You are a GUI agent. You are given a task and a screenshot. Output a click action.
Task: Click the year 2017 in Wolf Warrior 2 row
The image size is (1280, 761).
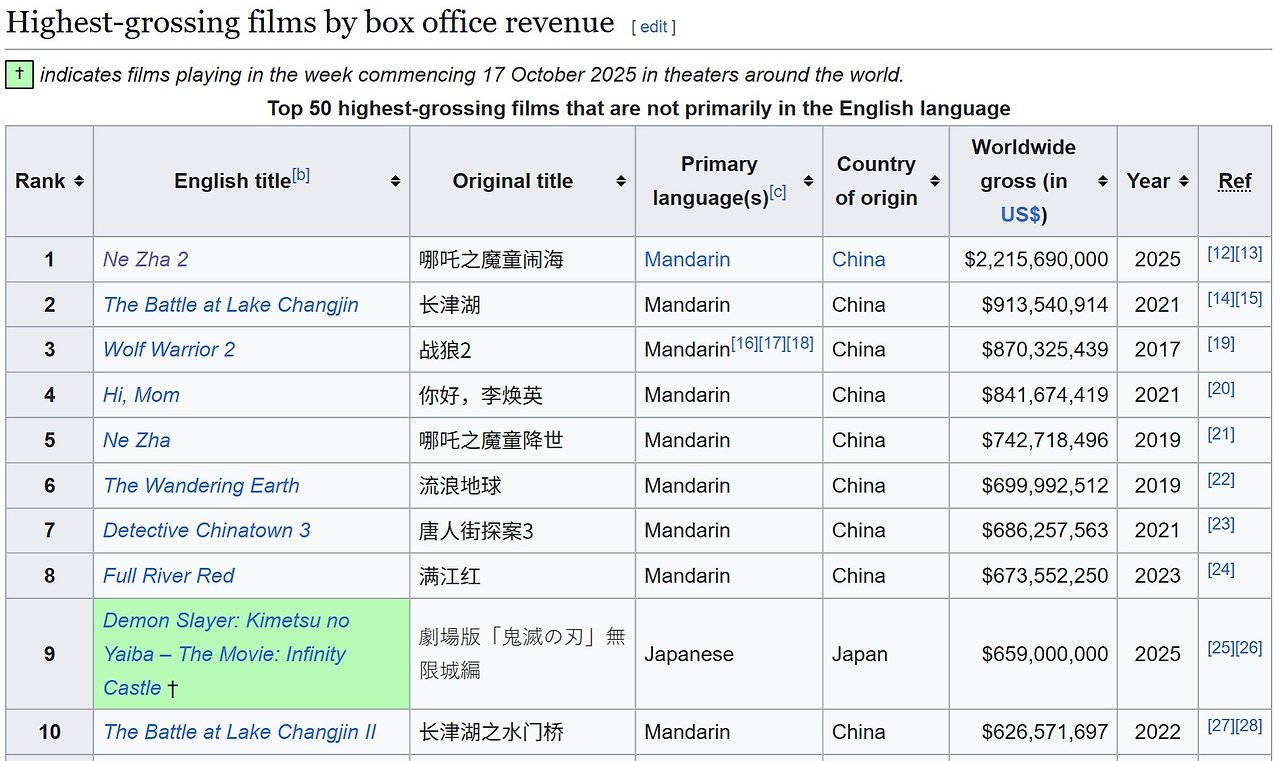click(1157, 349)
